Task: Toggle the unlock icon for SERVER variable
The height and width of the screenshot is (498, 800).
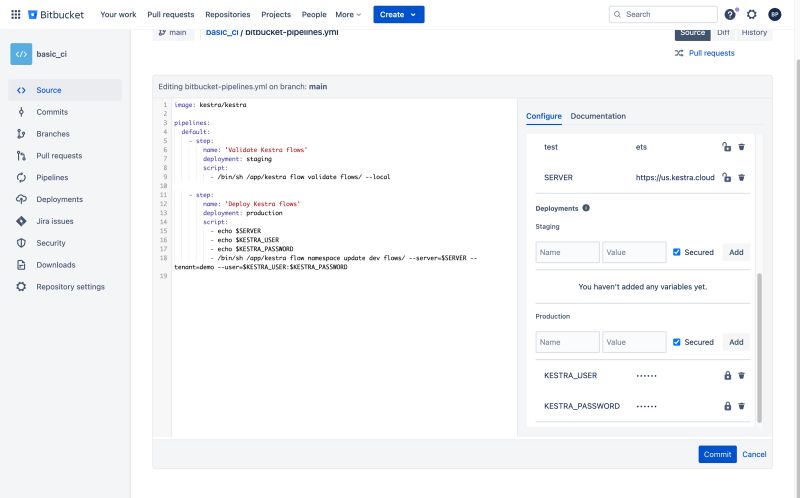Action: [x=727, y=178]
